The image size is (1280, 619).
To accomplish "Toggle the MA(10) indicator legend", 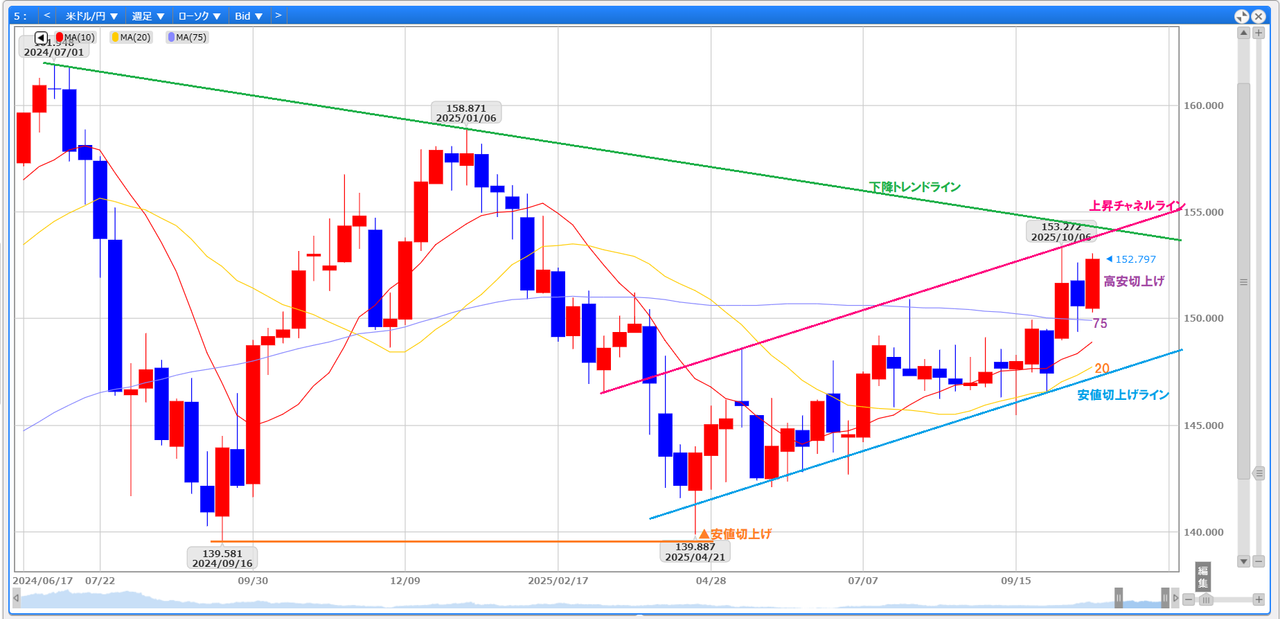I will pyautogui.click(x=76, y=38).
